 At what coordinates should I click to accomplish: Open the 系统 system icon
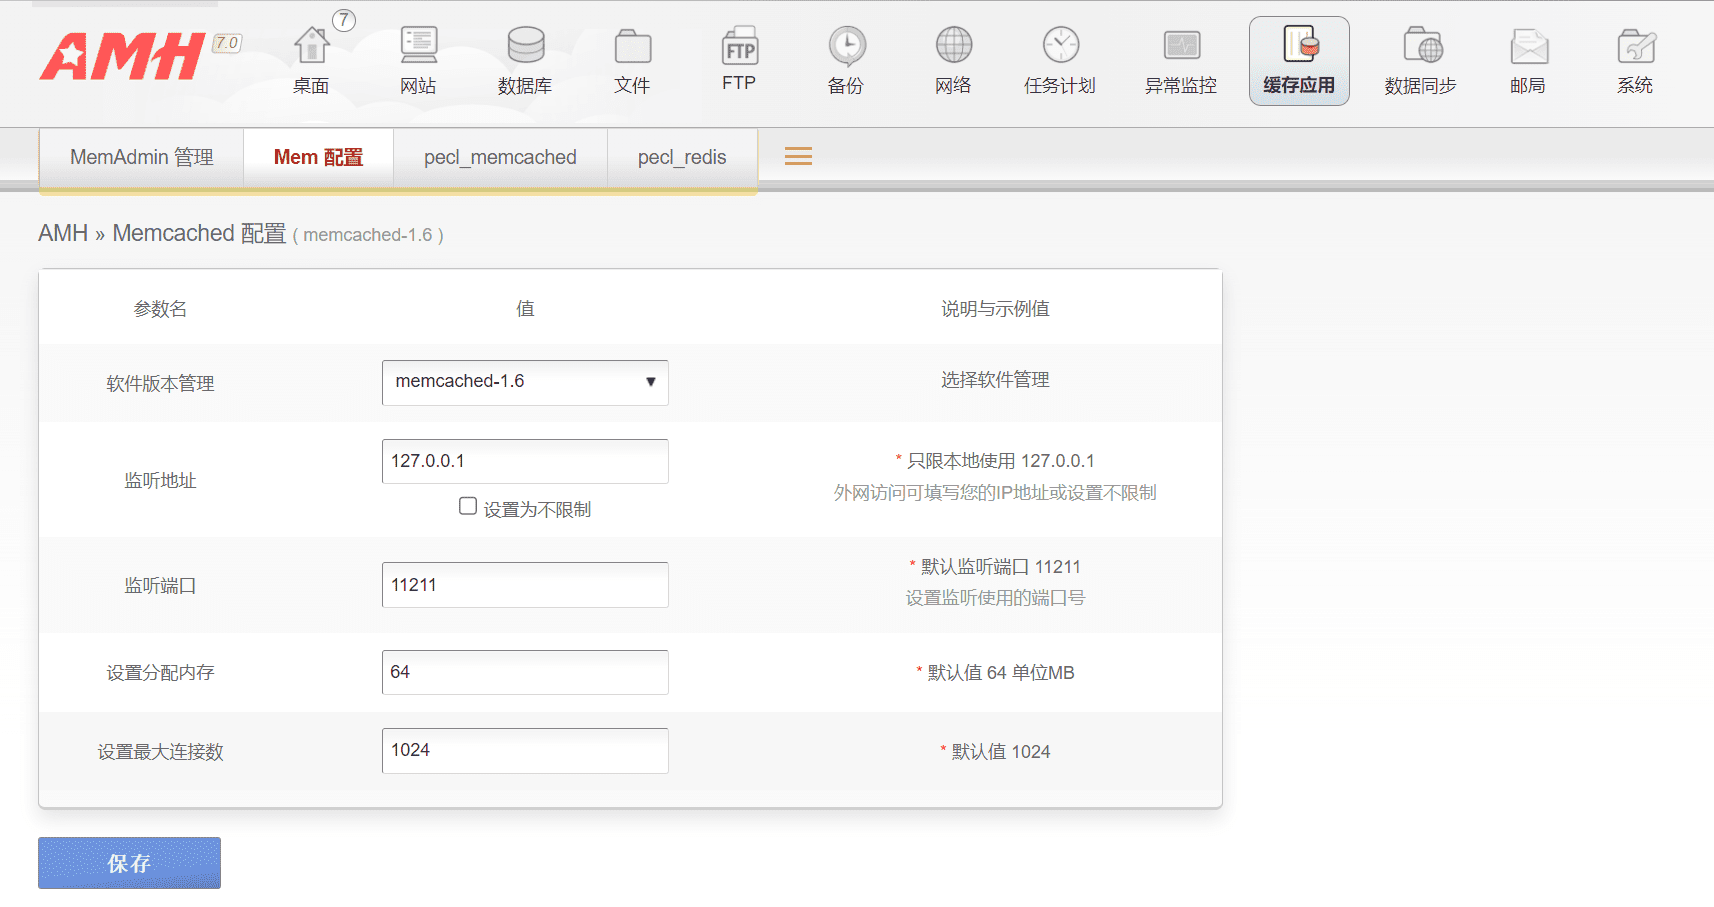pyautogui.click(x=1635, y=58)
